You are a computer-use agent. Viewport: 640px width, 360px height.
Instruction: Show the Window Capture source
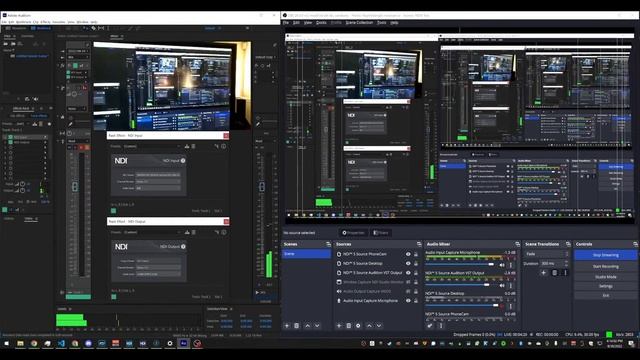408,282
